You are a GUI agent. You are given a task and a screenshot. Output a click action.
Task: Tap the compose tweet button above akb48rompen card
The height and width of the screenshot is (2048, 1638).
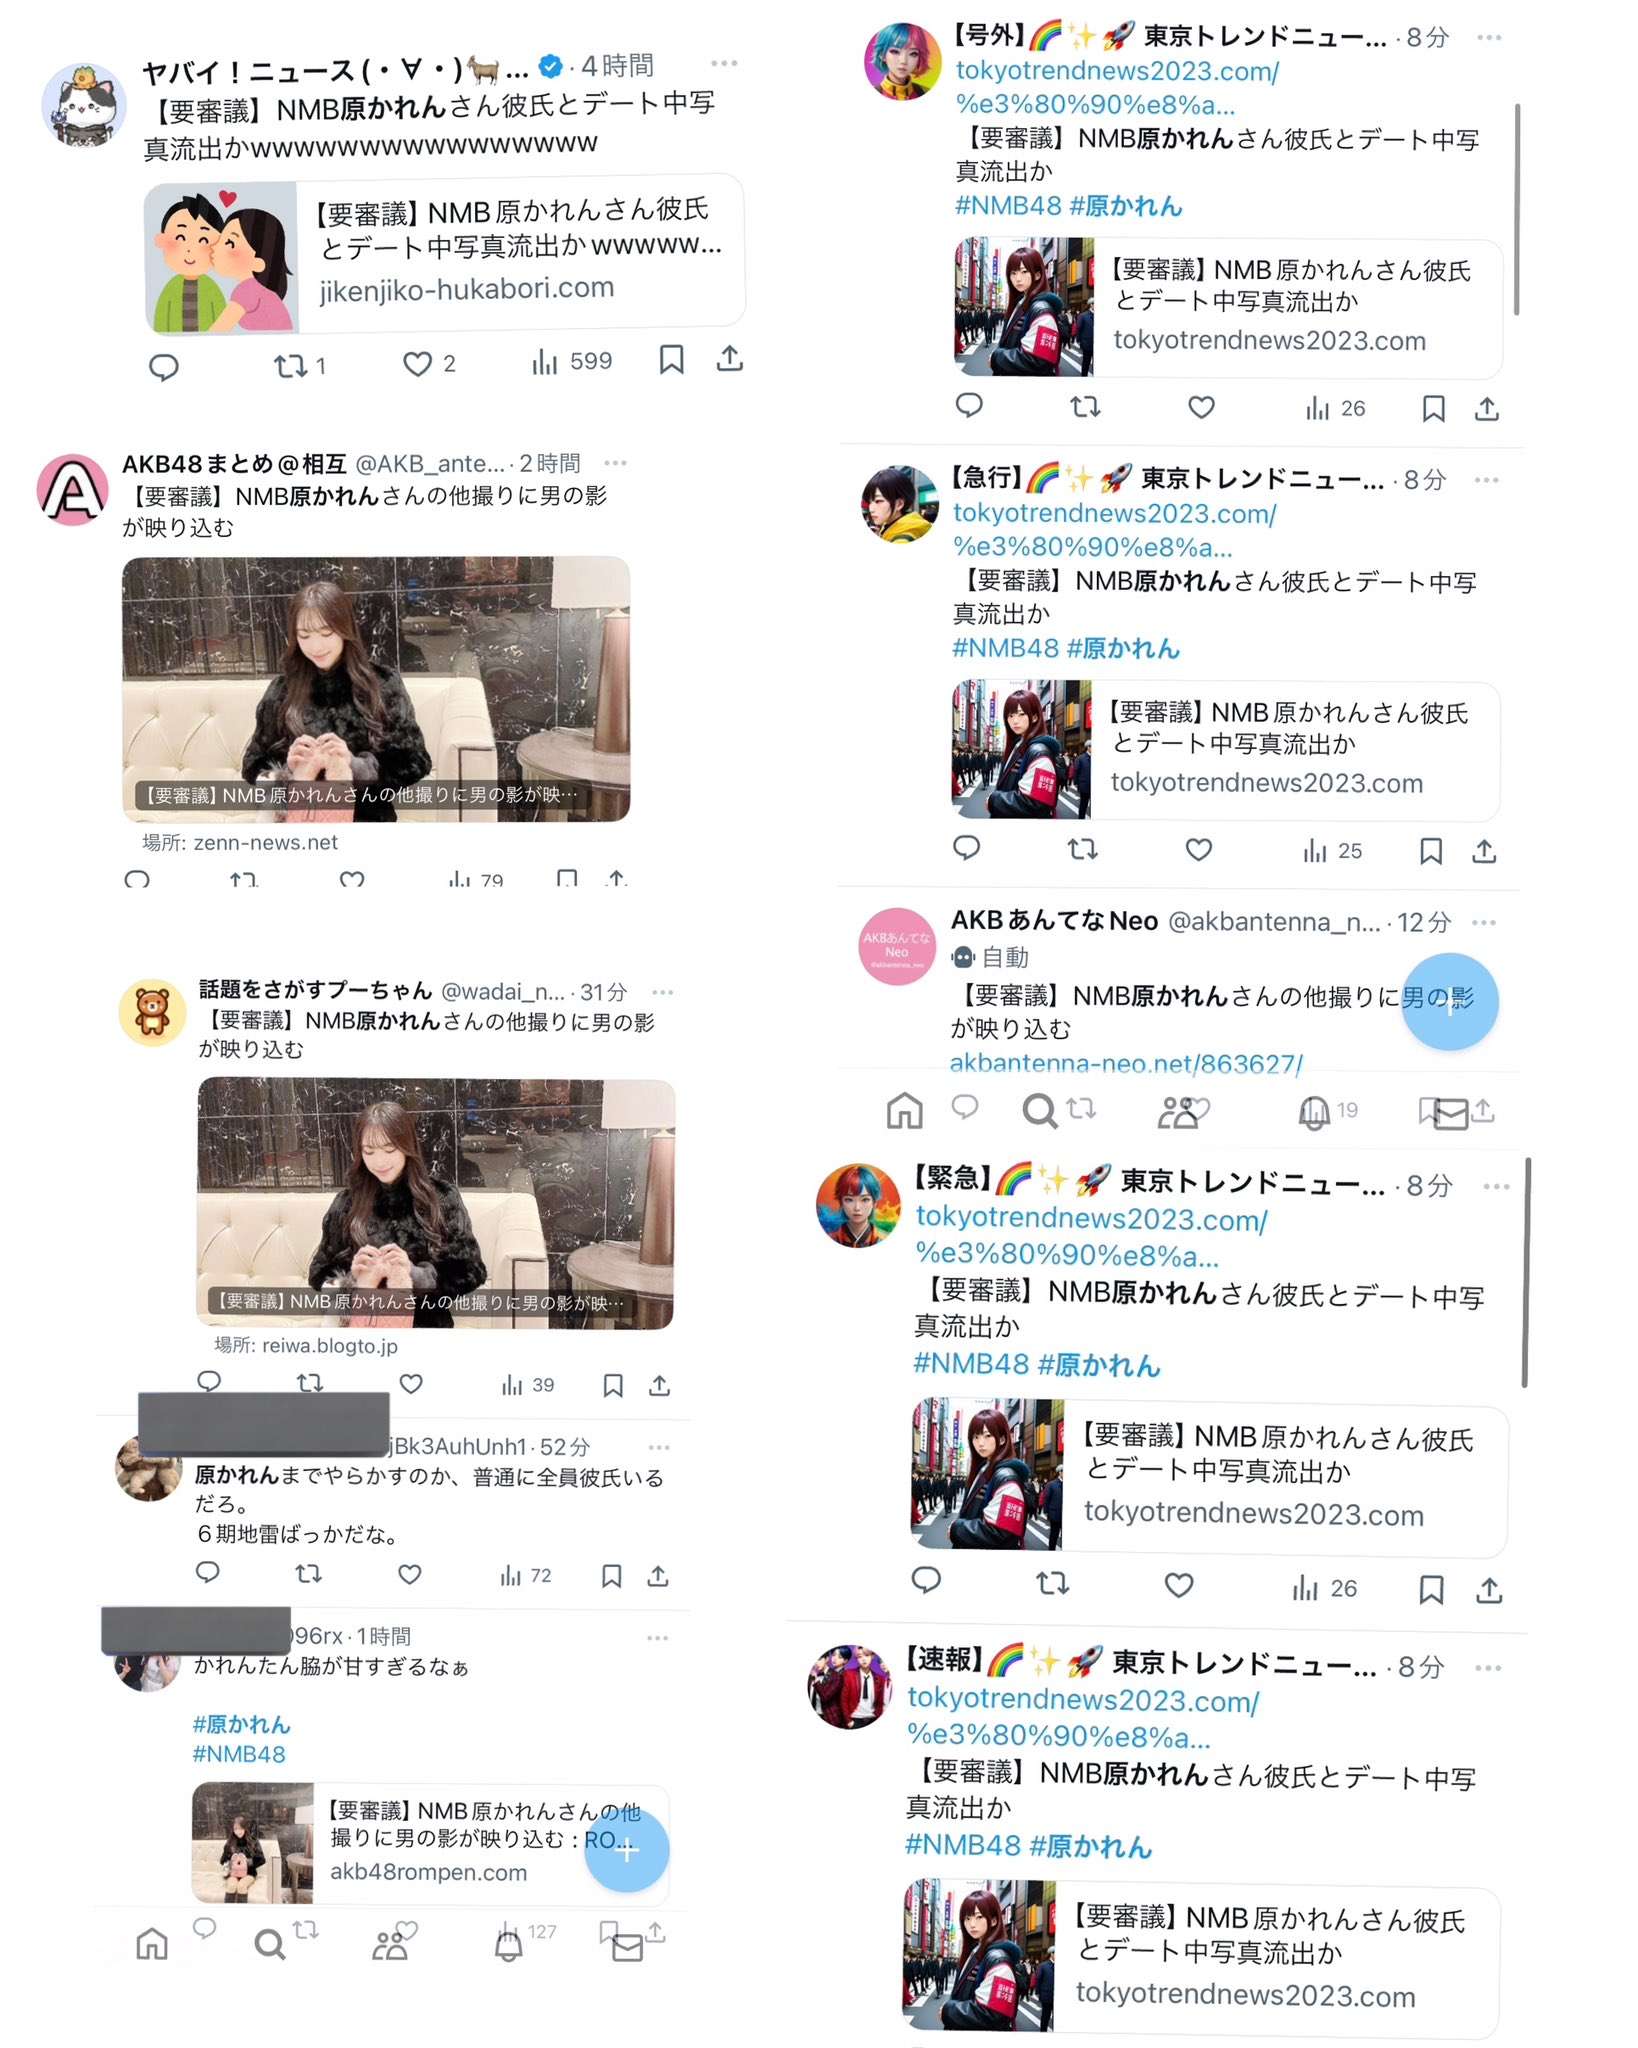626,1850
